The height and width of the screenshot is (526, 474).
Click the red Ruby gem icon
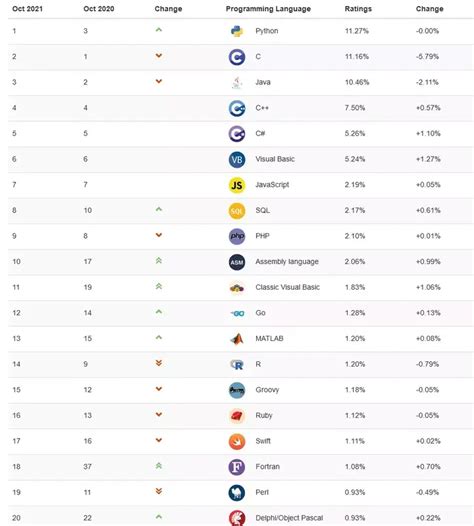(x=237, y=416)
